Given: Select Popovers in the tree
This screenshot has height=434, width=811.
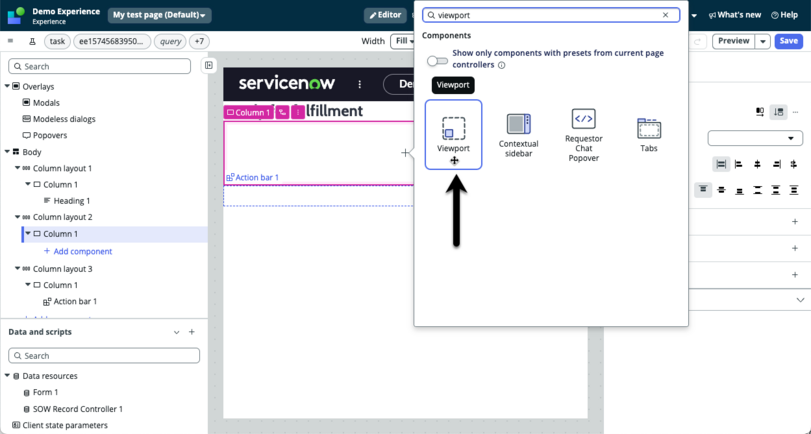Looking at the screenshot, I should coord(50,135).
